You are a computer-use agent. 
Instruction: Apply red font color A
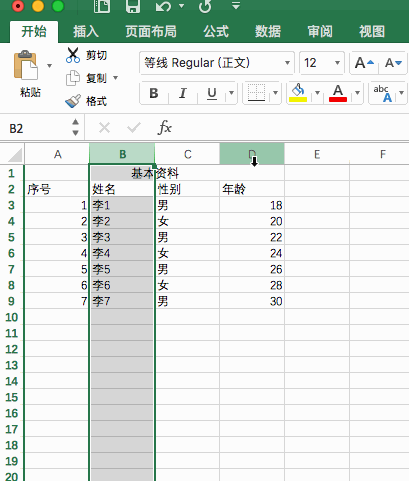coord(338,93)
